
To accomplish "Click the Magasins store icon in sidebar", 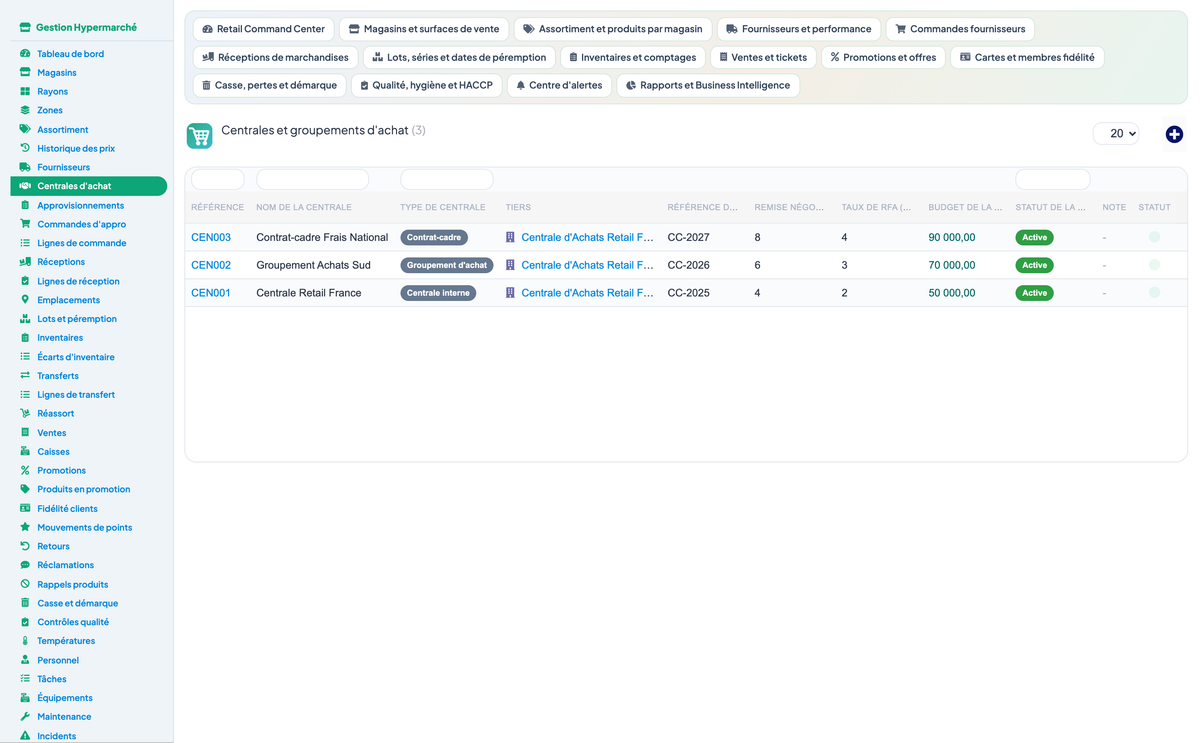I will (x=25, y=72).
